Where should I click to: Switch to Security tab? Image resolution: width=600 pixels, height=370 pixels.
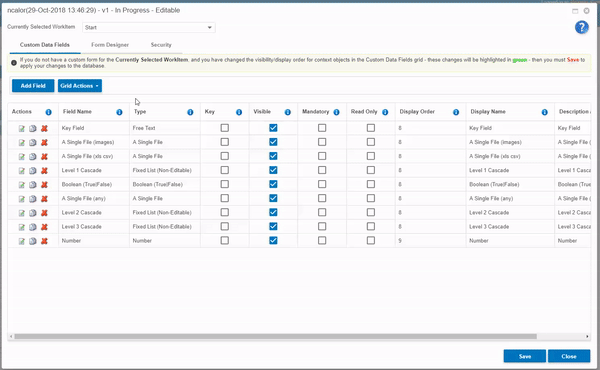(x=161, y=45)
